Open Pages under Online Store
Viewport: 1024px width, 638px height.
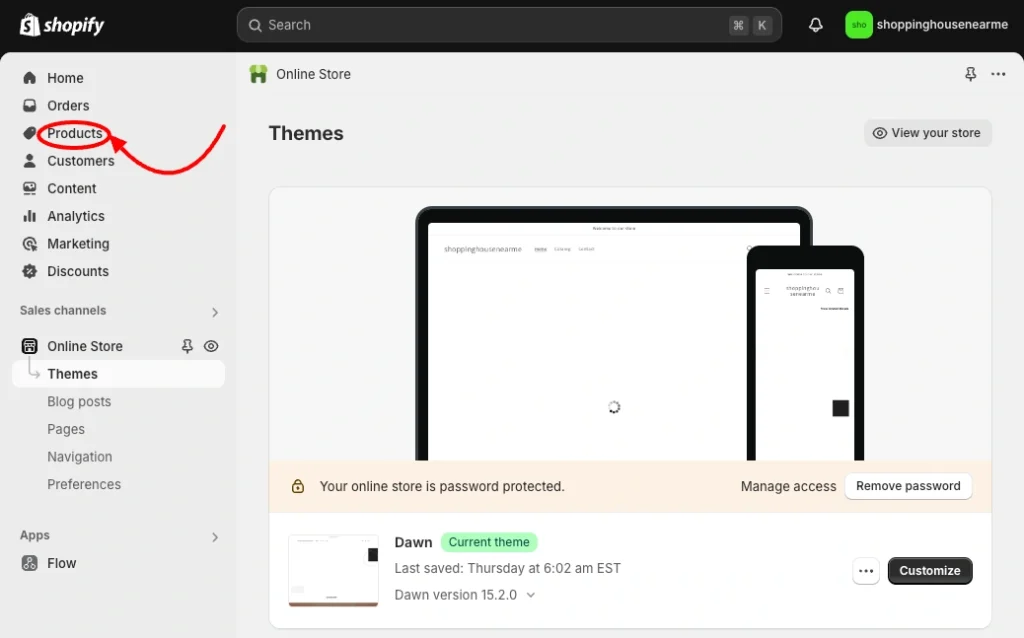click(66, 429)
